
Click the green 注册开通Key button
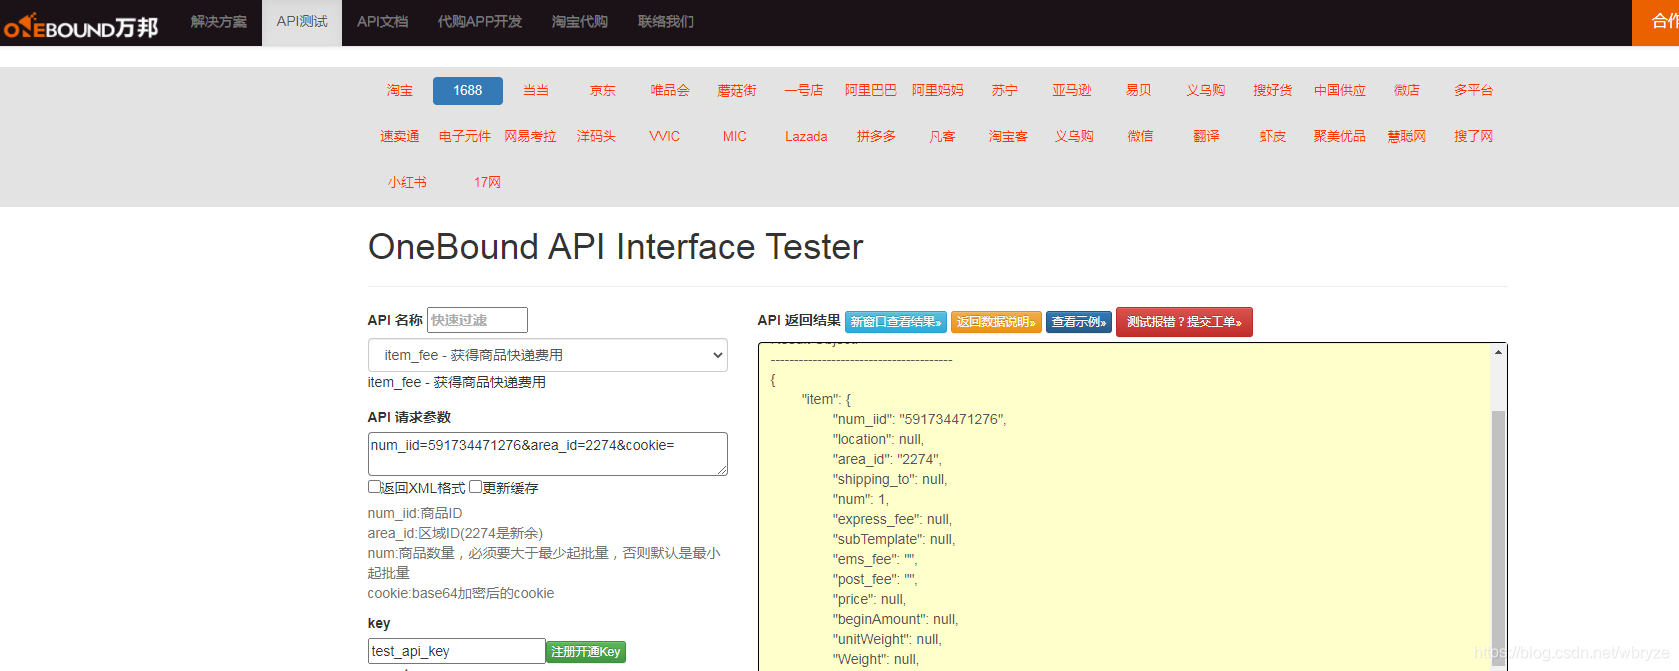586,652
